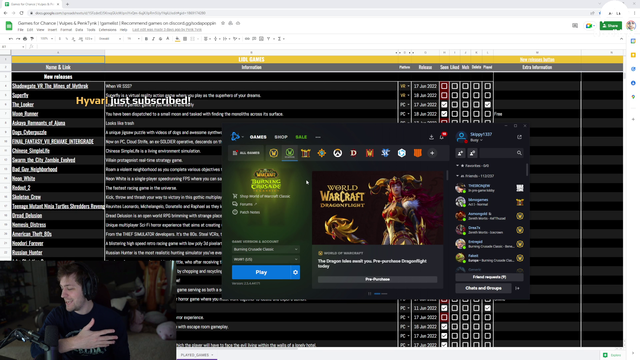Image resolution: width=640 pixels, height=360 pixels.
Task: Toggle Italic in Sheets toolbar
Action: click(153, 39)
